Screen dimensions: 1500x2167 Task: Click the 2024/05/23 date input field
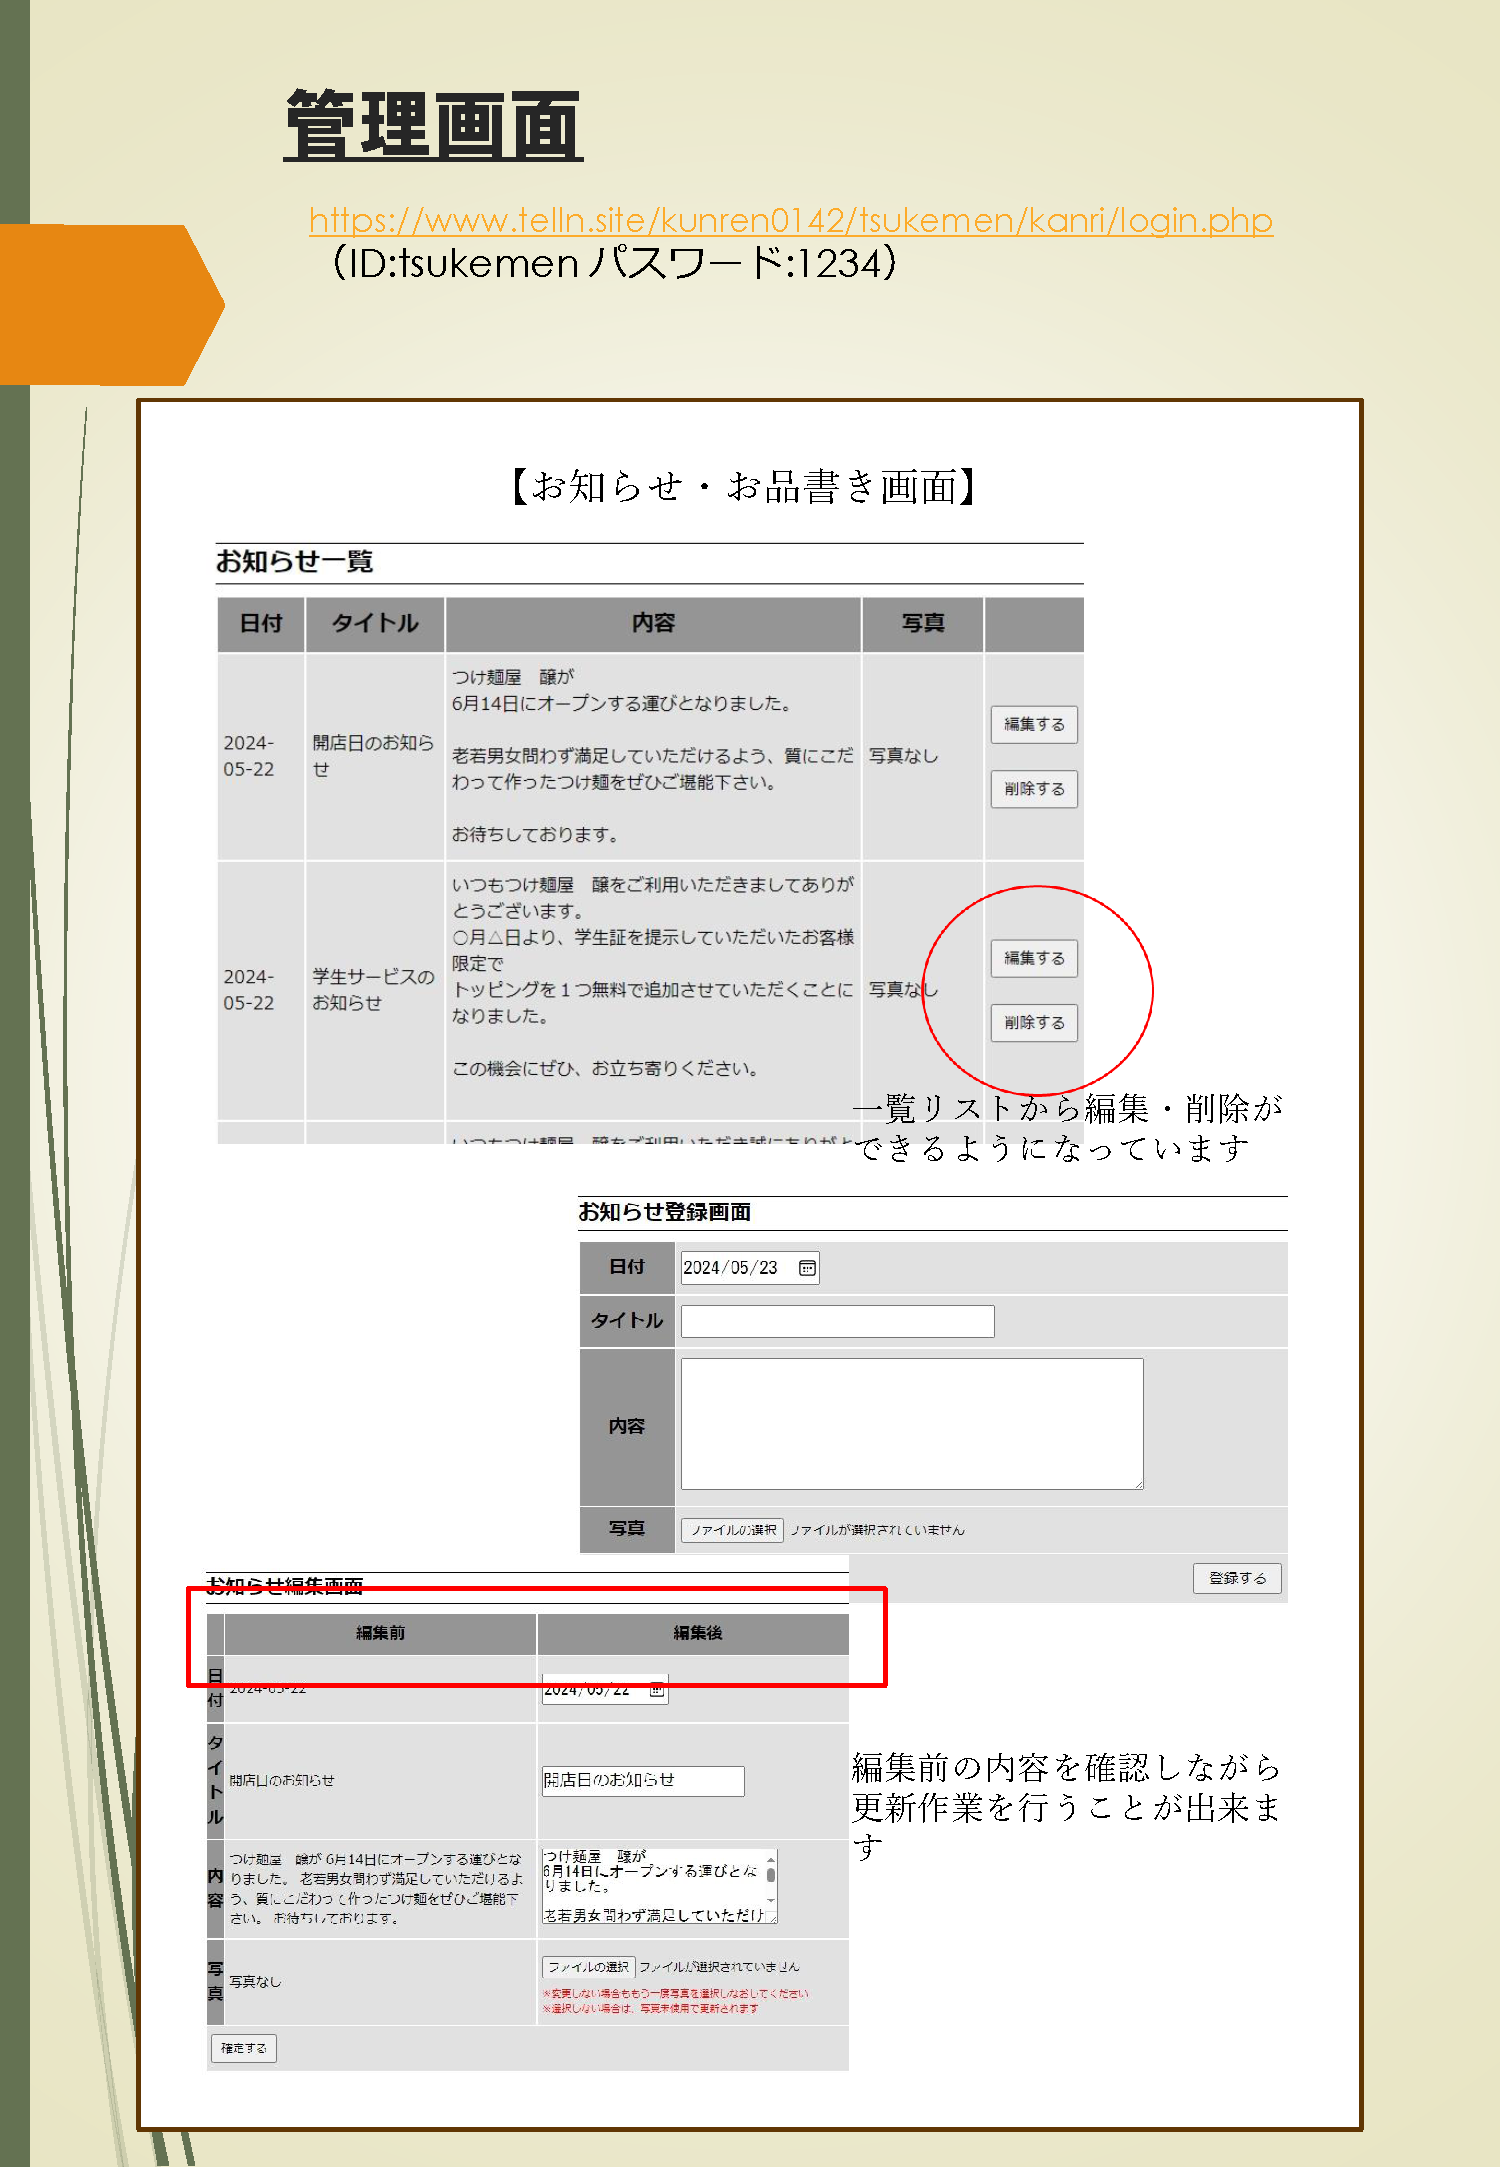749,1268
